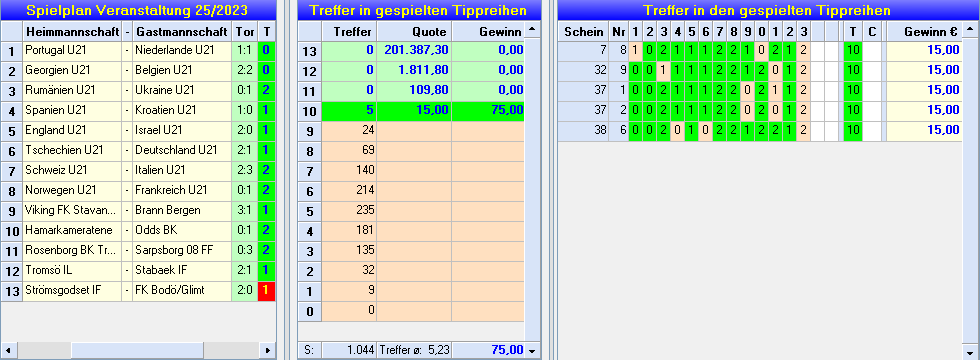Viewport: 980px width, 360px height.
Task: Select ticket row Schein 38 Nr 6
Action: pos(759,131)
